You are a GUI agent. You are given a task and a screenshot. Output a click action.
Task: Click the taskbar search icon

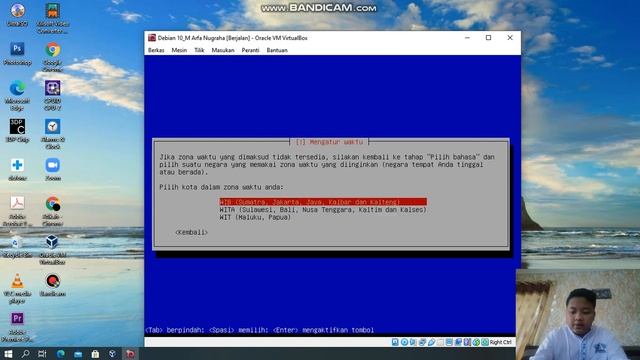click(x=25, y=354)
